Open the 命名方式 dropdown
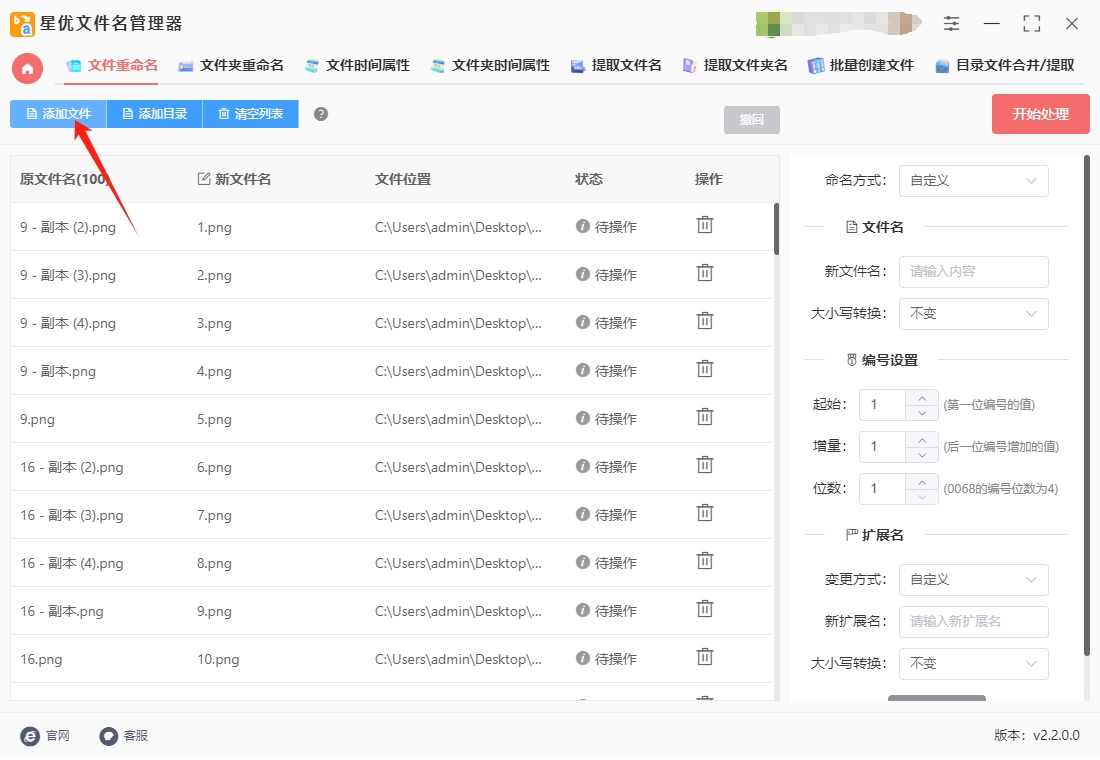This screenshot has height=760, width=1100. click(x=973, y=180)
